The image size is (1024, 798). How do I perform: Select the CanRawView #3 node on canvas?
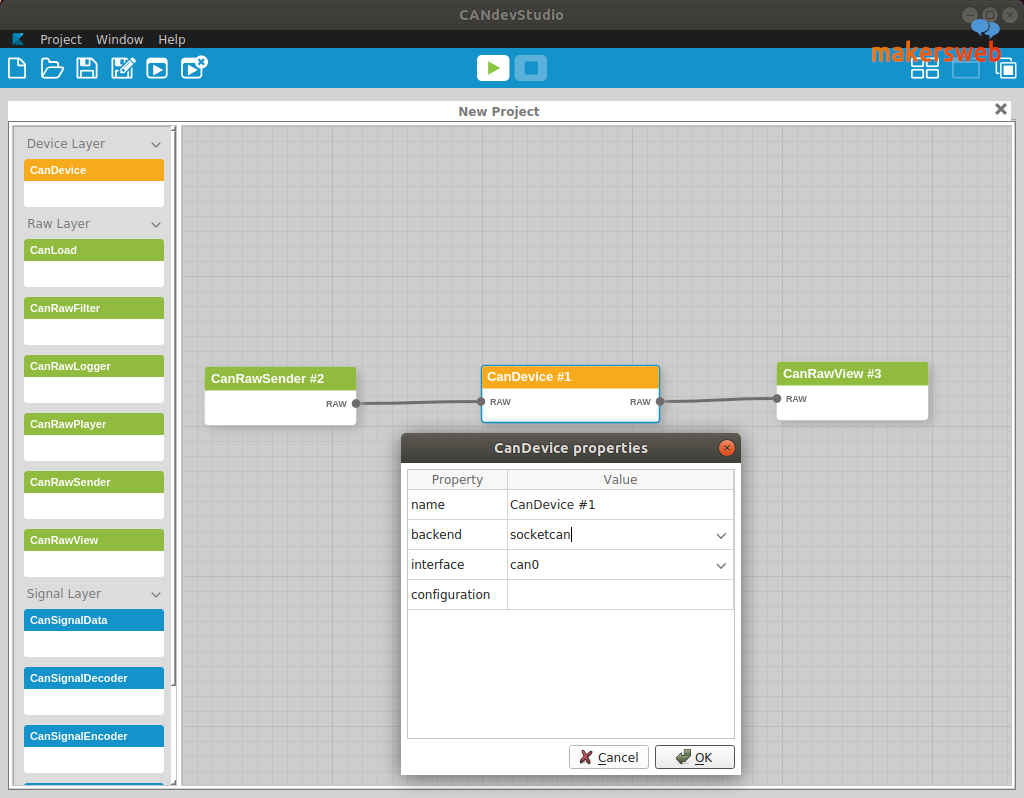click(x=852, y=374)
